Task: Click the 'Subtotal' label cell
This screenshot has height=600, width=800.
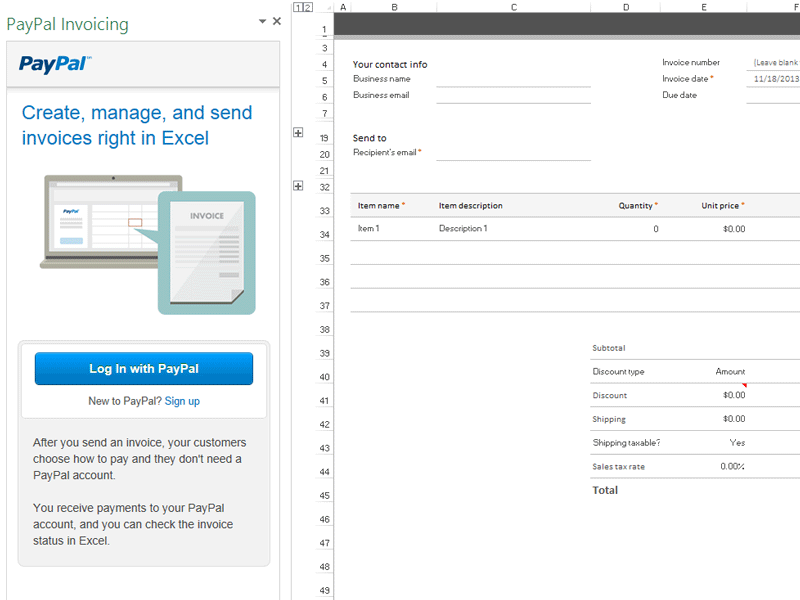Action: pos(609,348)
